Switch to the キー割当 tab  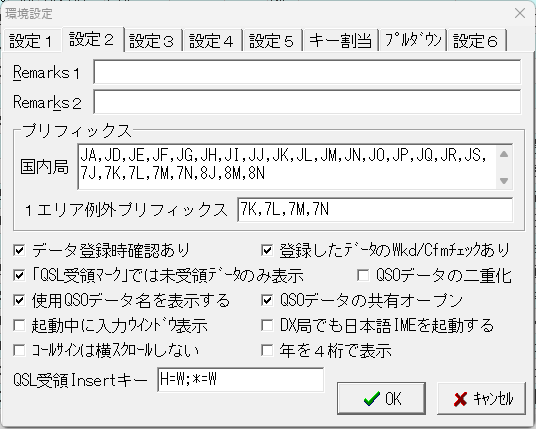[340, 41]
